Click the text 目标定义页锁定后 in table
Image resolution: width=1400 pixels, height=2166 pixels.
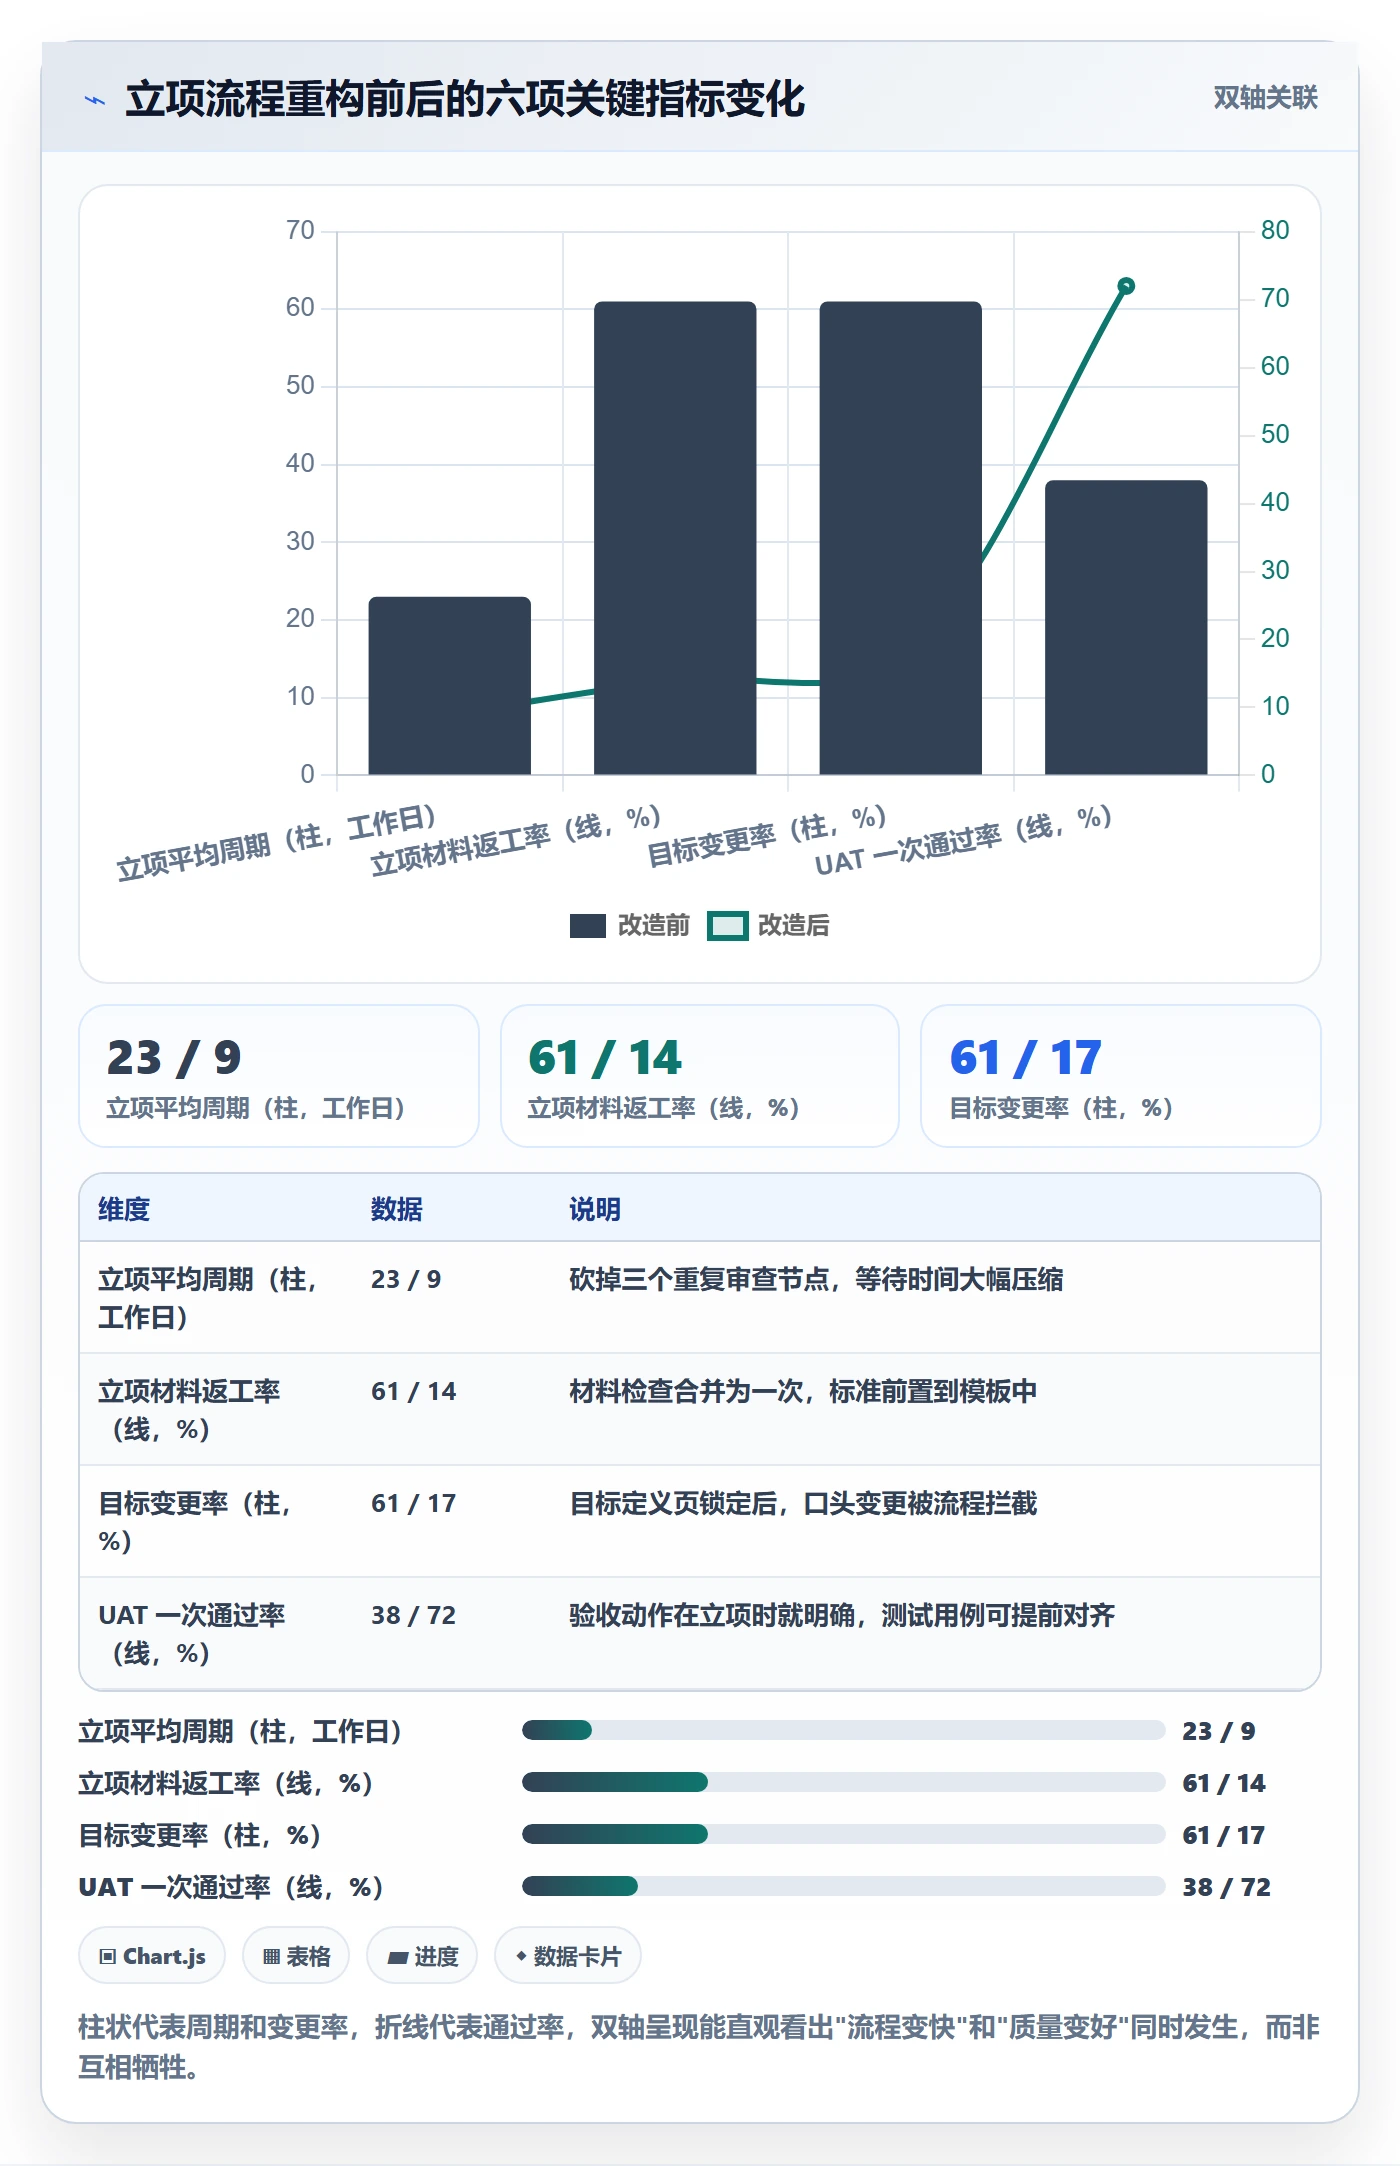coord(673,1503)
